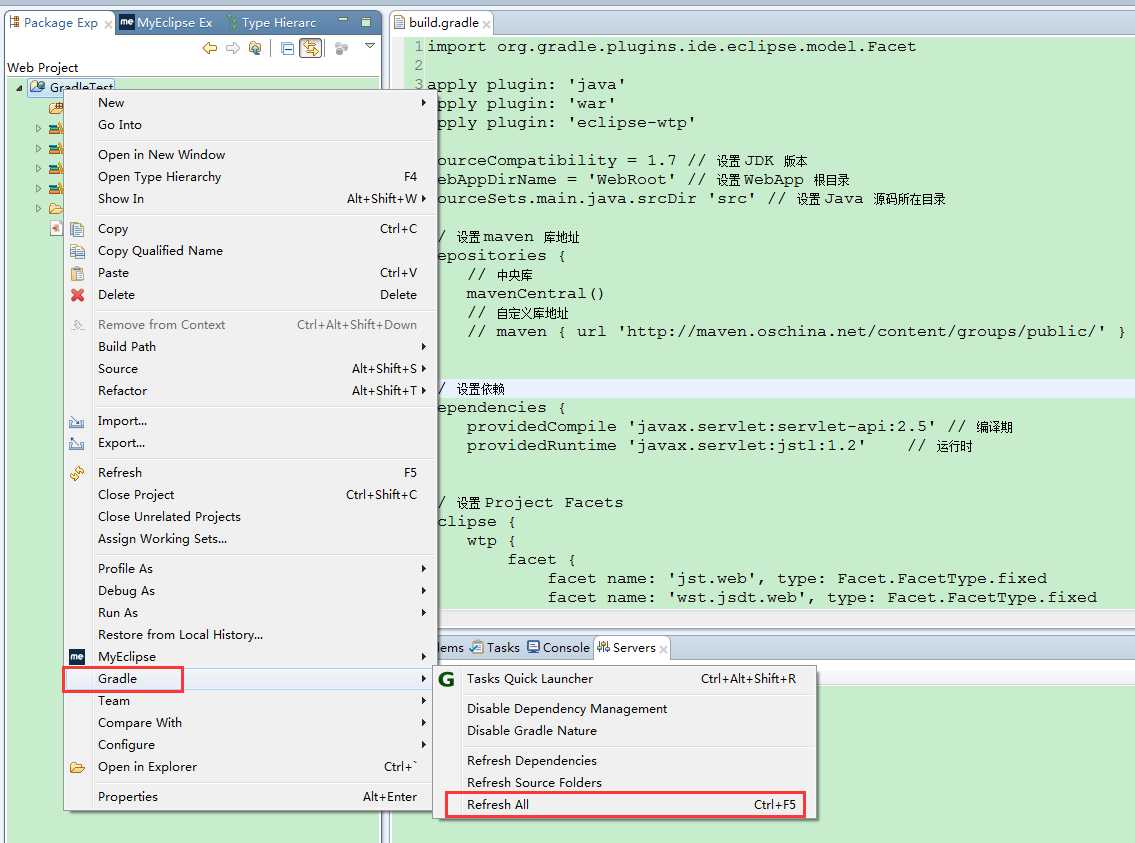This screenshot has width=1135, height=843.
Task: Select Close Project
Action: click(x=250, y=495)
